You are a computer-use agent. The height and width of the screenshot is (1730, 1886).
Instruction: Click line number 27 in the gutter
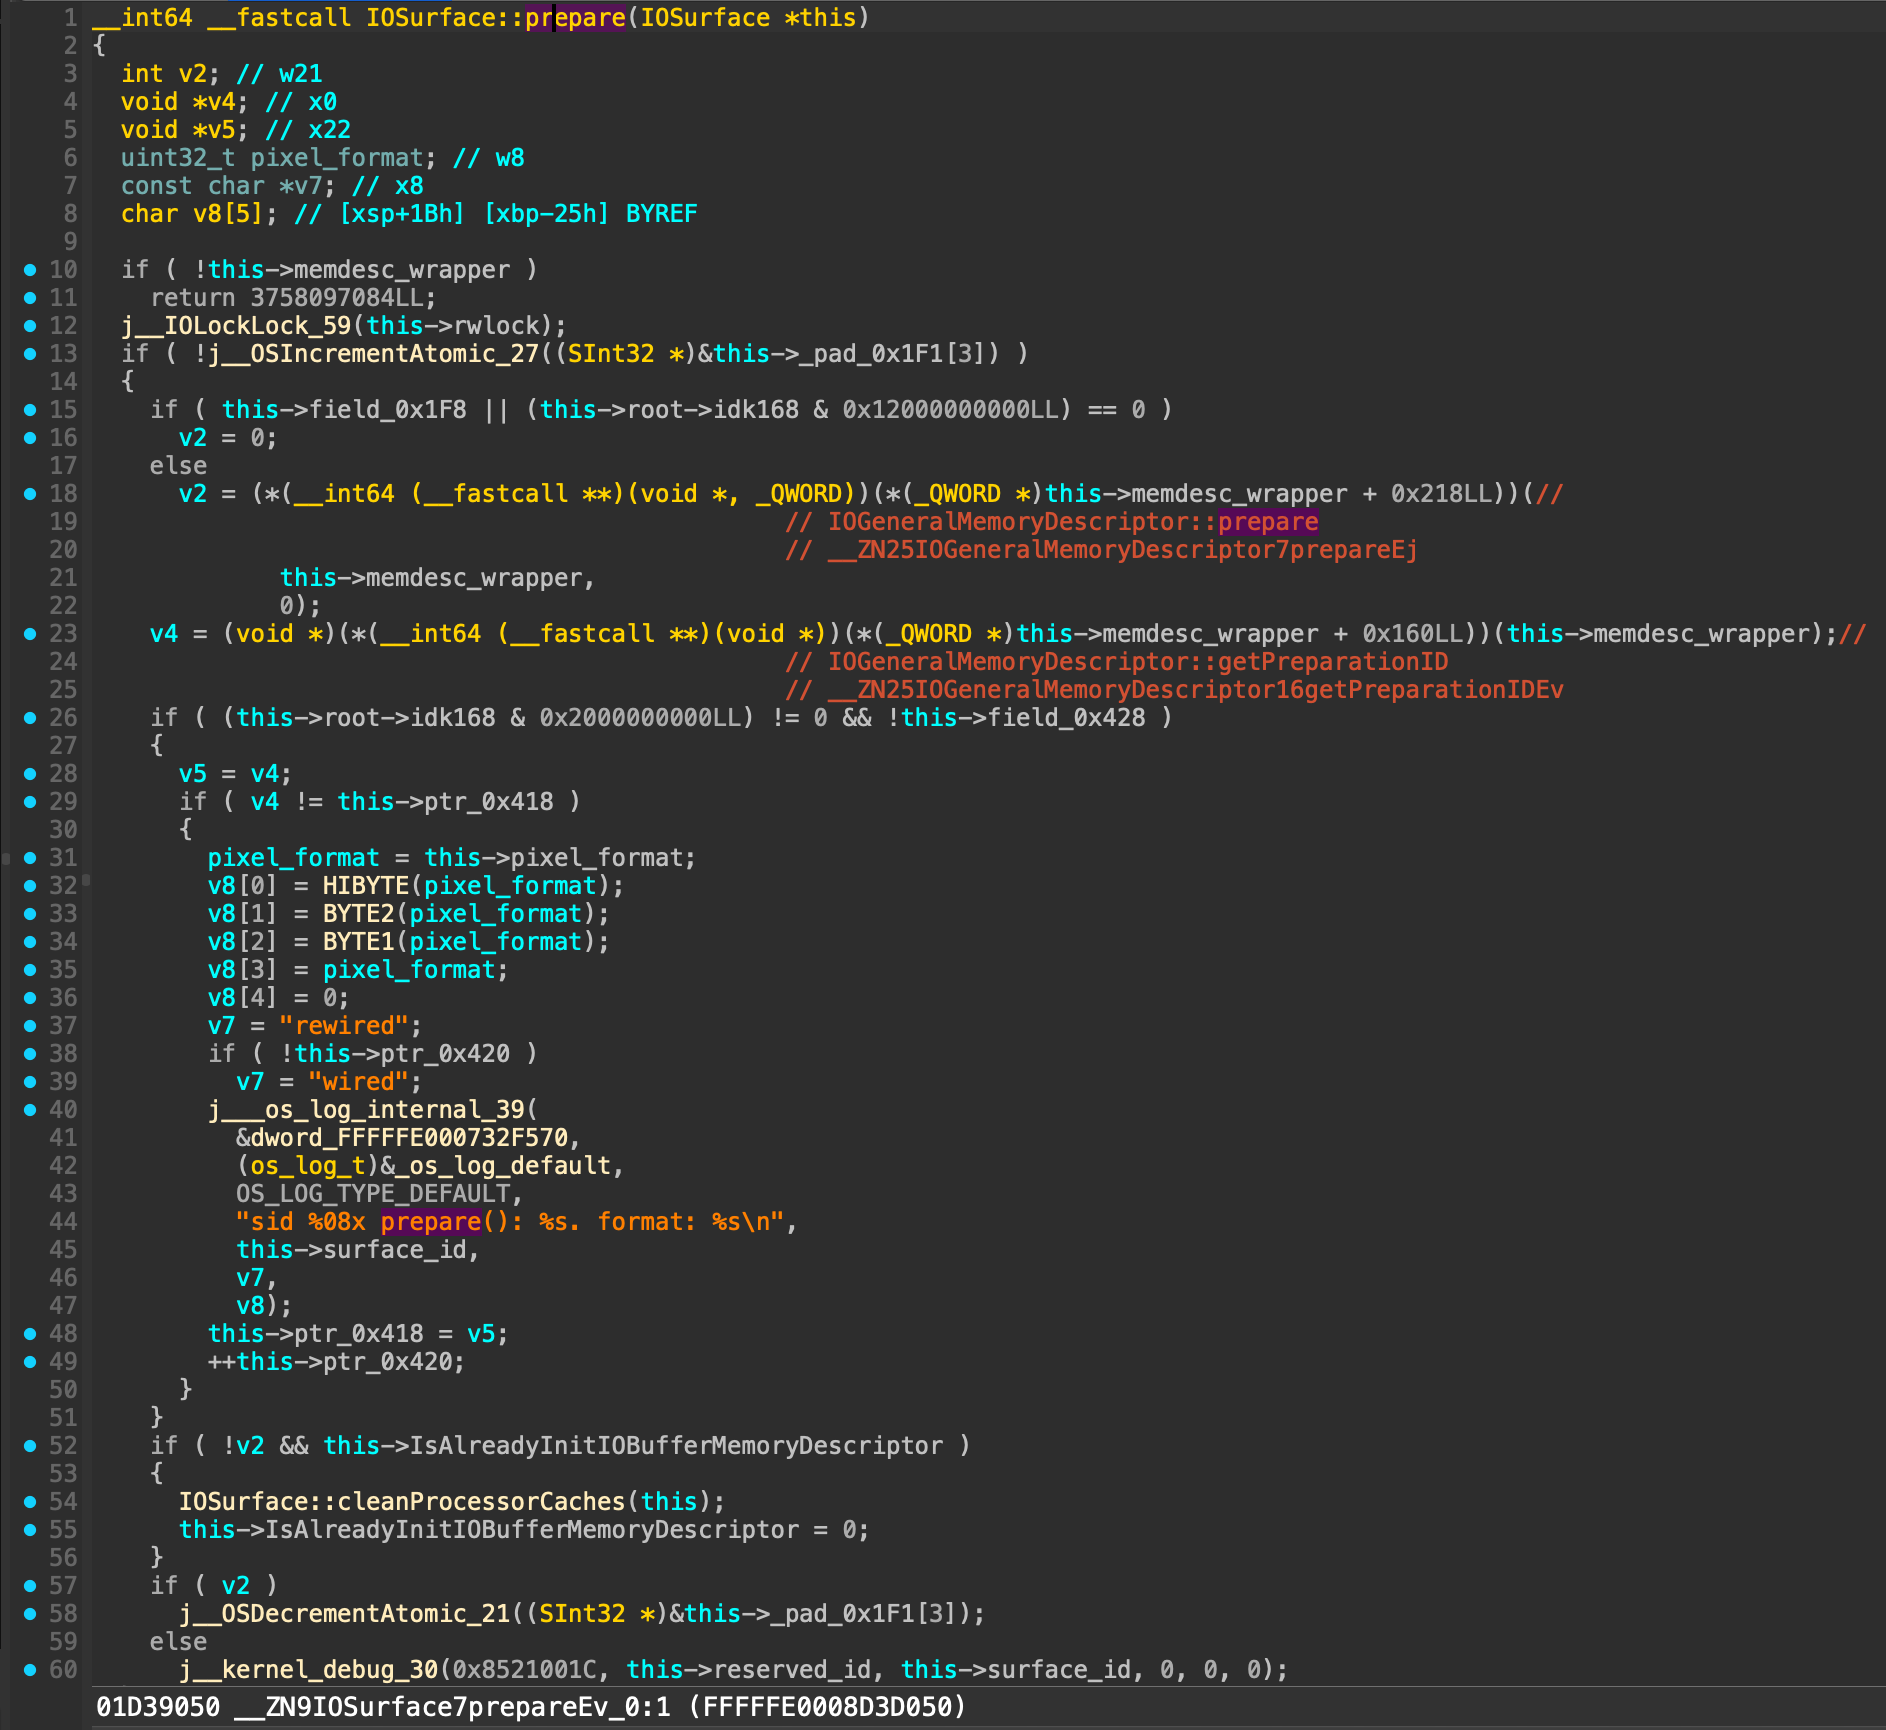pos(63,745)
